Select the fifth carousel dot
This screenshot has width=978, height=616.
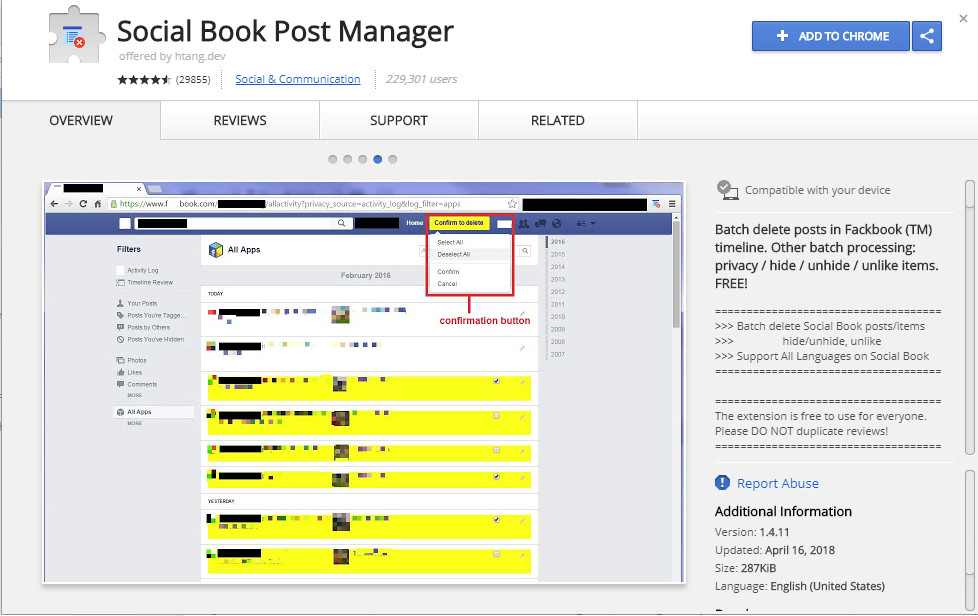click(x=392, y=160)
